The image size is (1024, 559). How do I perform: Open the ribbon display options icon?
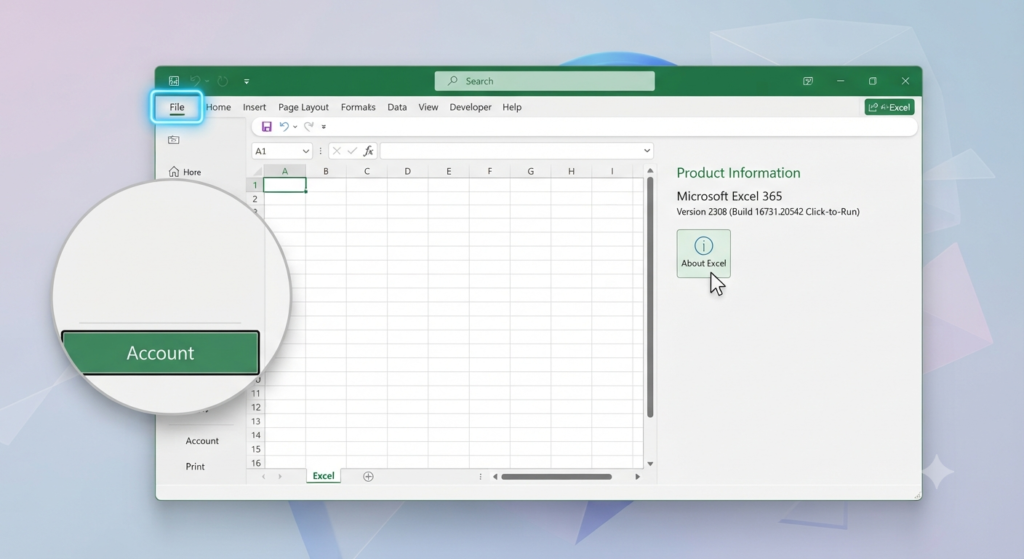click(808, 81)
